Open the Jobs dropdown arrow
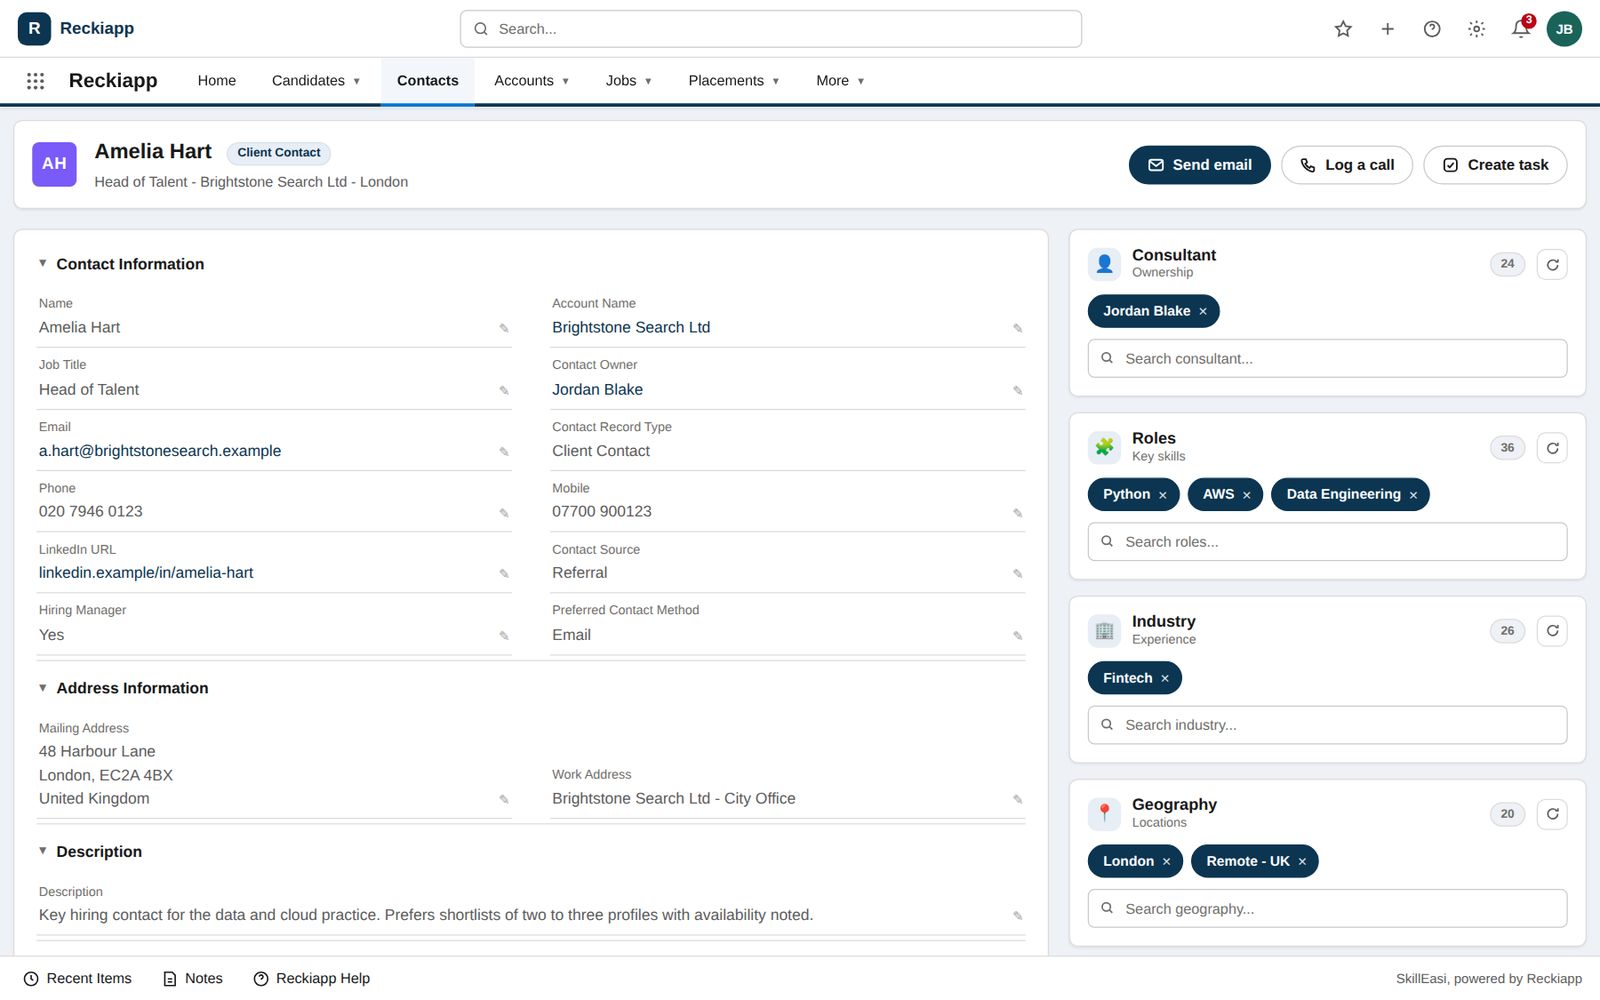1600x1000 pixels. [648, 82]
